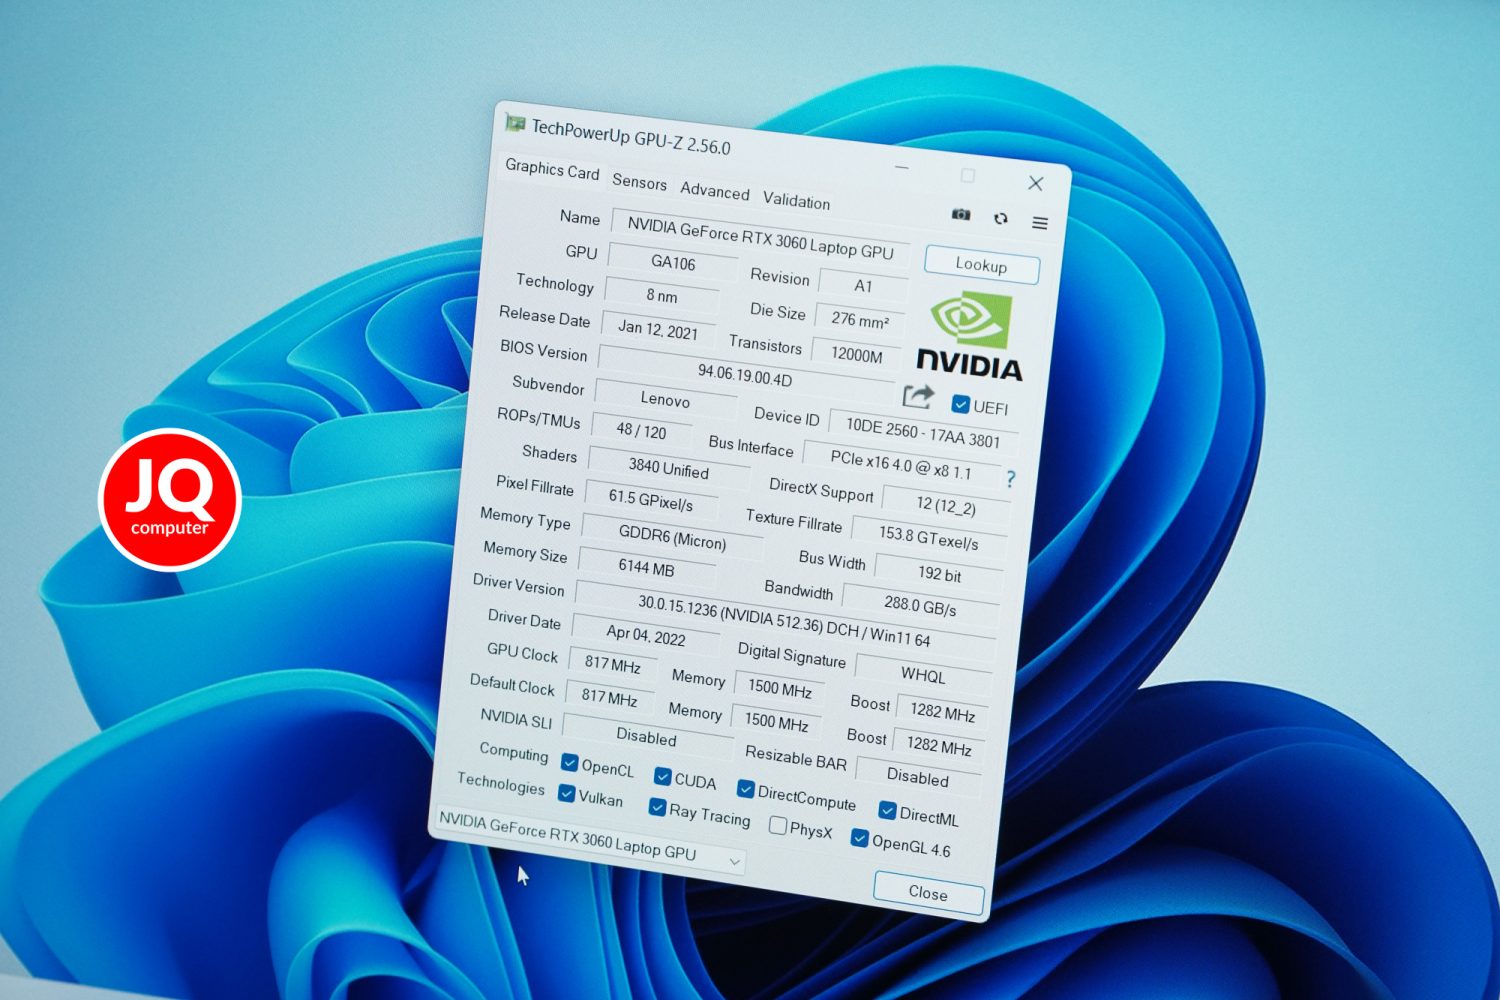The image size is (1500, 1000).
Task: Click the GPU Clock row Memory 1500 MHz
Action: click(780, 688)
